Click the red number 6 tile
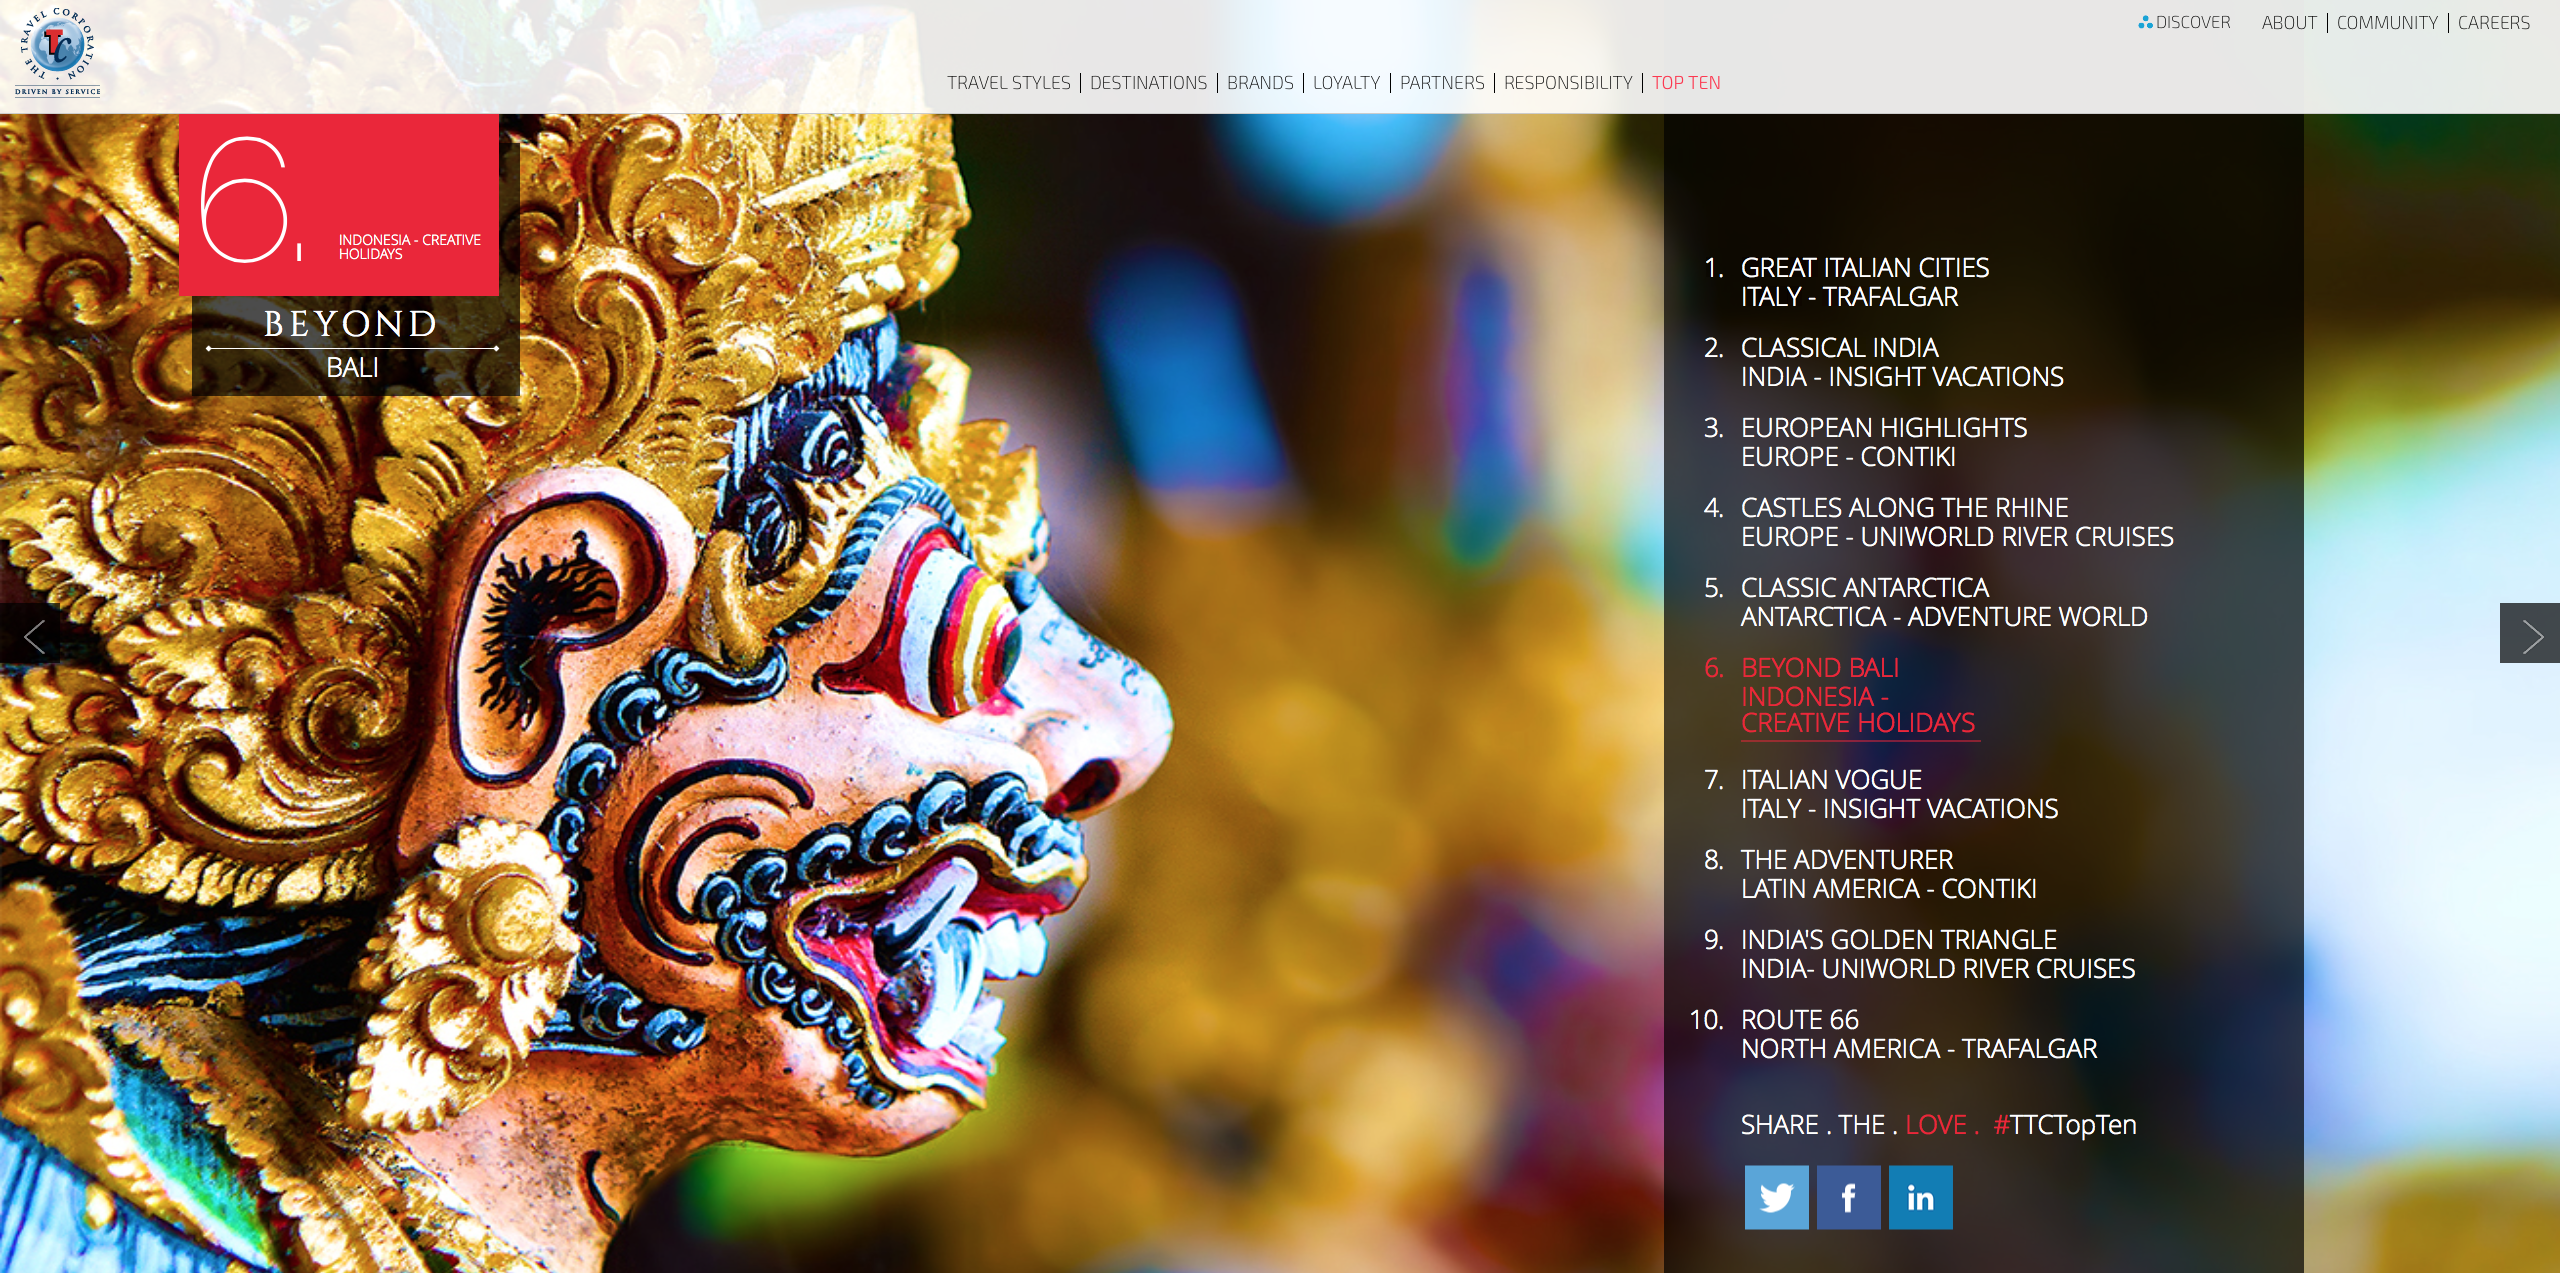This screenshot has height=1273, width=2560. (x=339, y=204)
